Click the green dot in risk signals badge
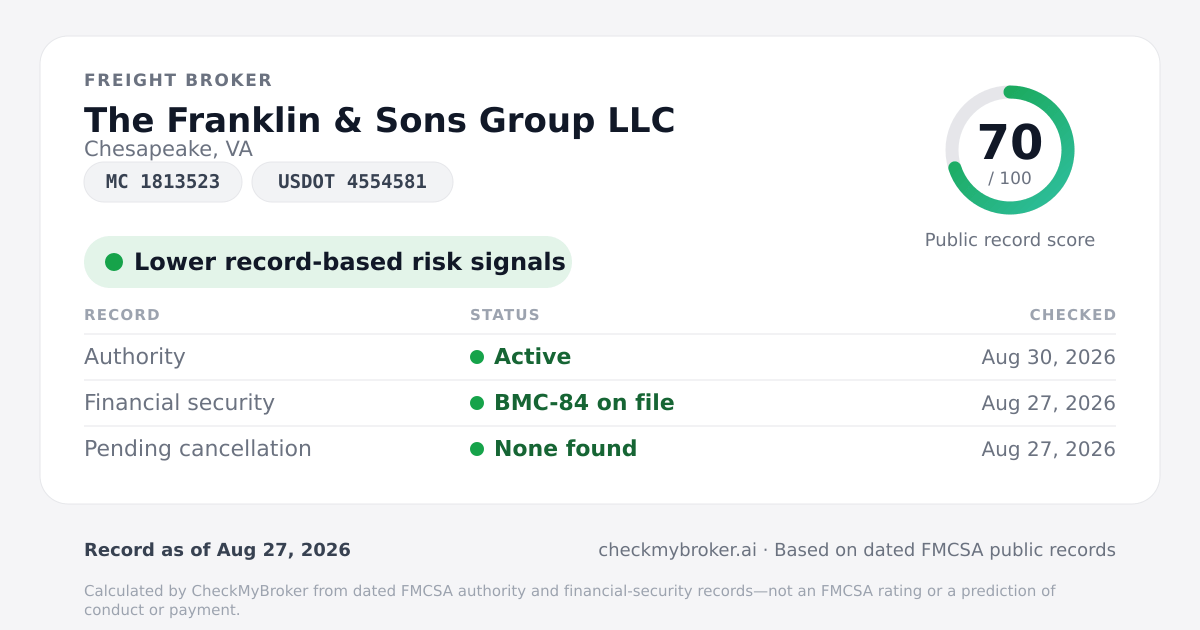Viewport: 1200px width, 630px height. (x=114, y=262)
